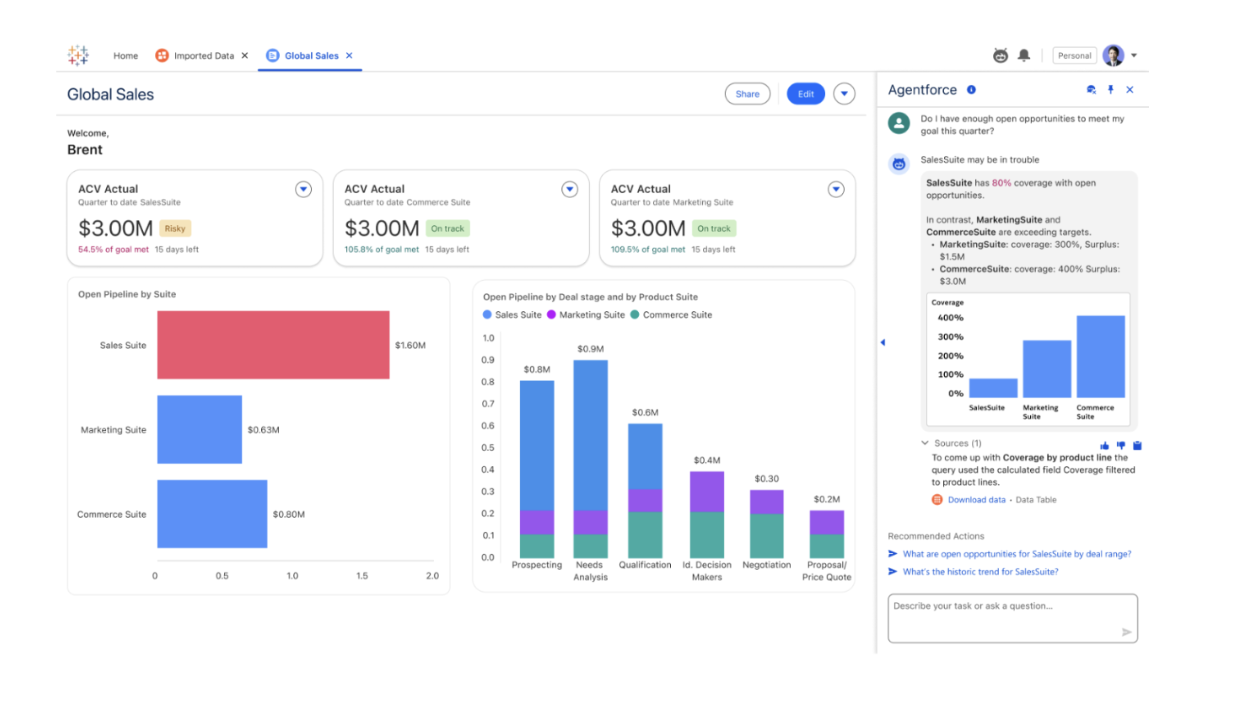
Task: Click the Prospecting stacked bar
Action: (536, 469)
